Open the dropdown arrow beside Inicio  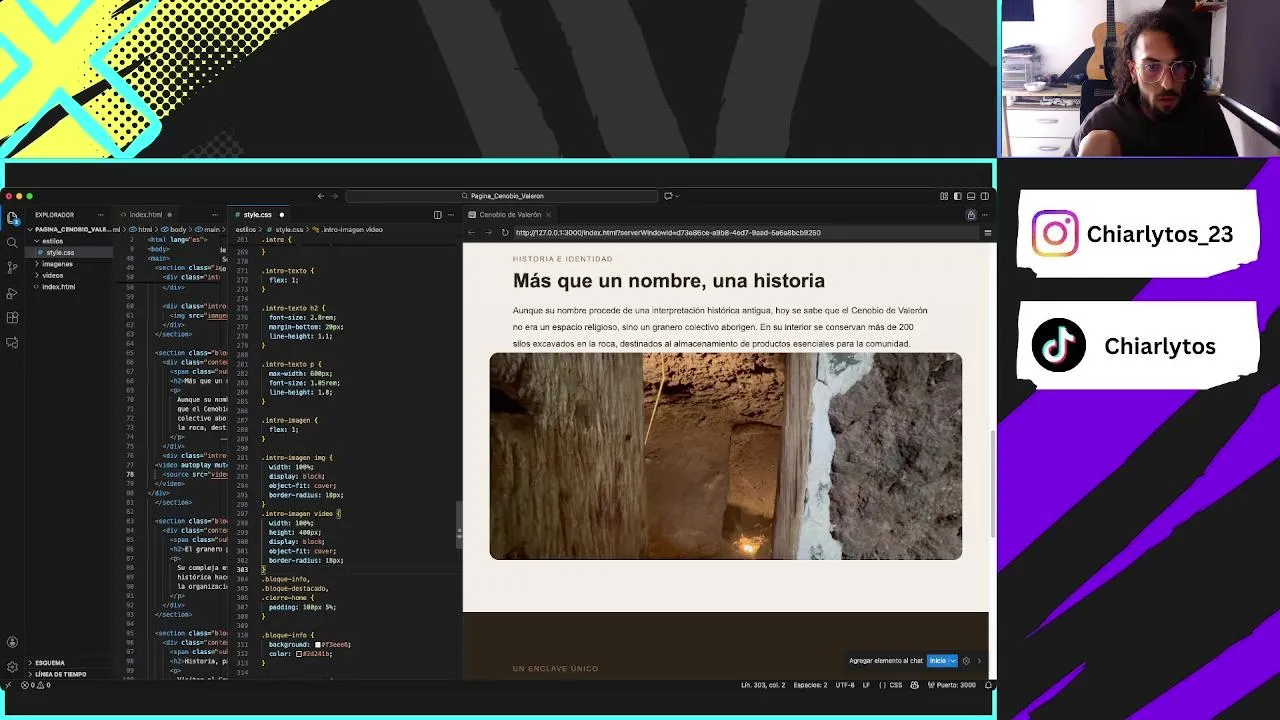coord(953,661)
